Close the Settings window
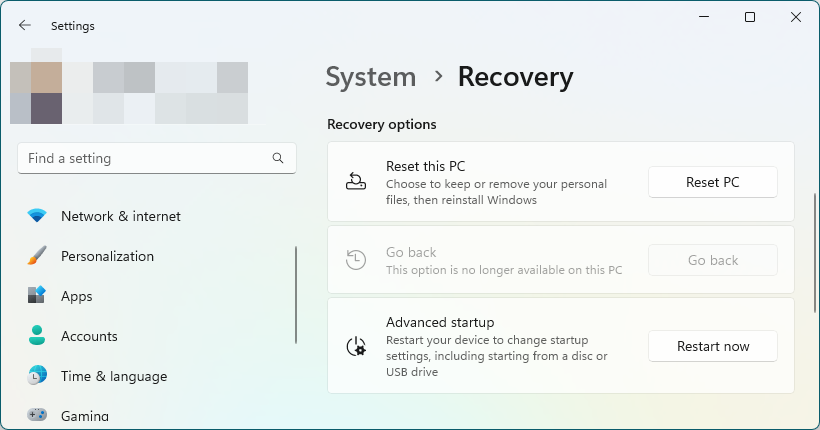This screenshot has width=820, height=430. click(796, 17)
